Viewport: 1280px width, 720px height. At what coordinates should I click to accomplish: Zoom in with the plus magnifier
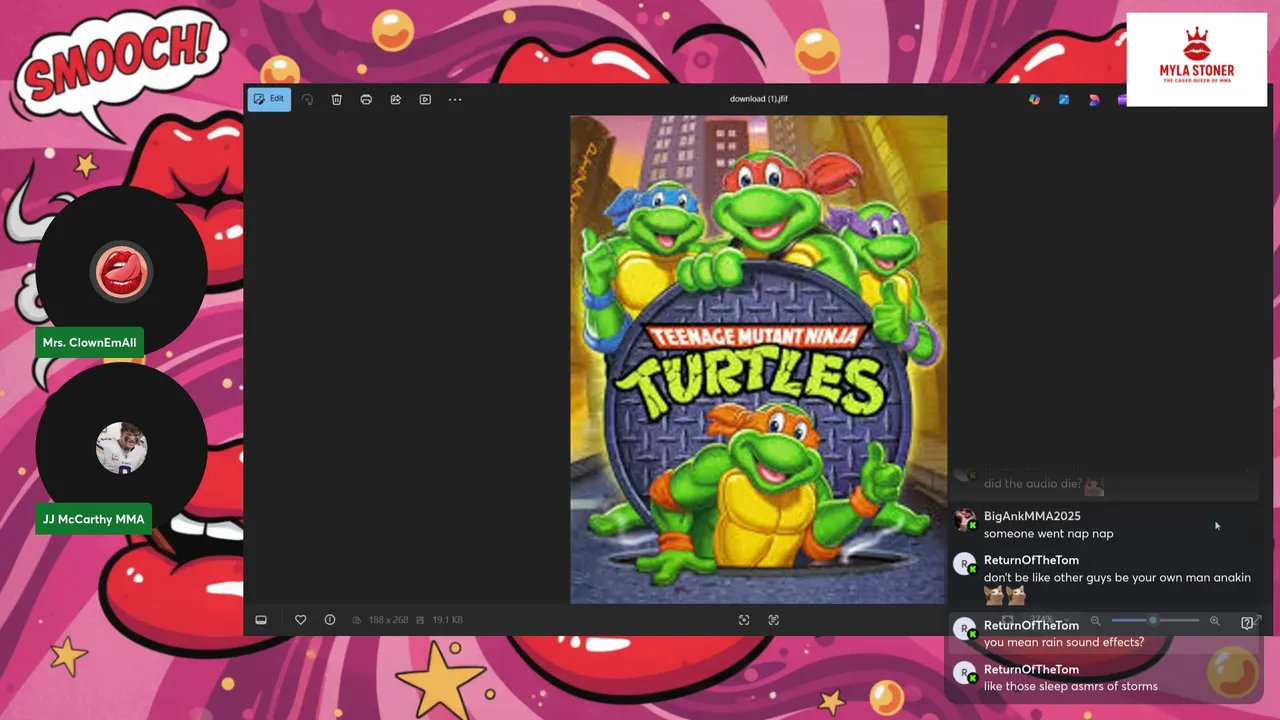[1214, 621]
